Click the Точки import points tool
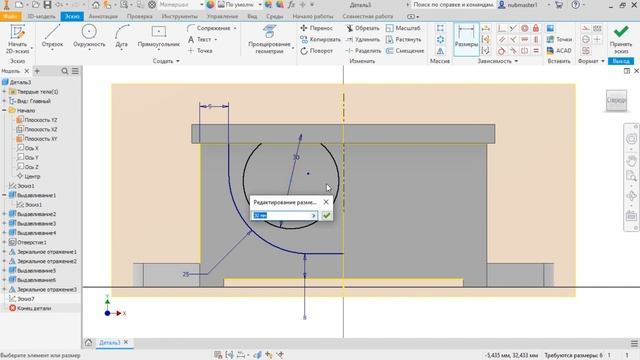This screenshot has height=360, width=640. [559, 39]
